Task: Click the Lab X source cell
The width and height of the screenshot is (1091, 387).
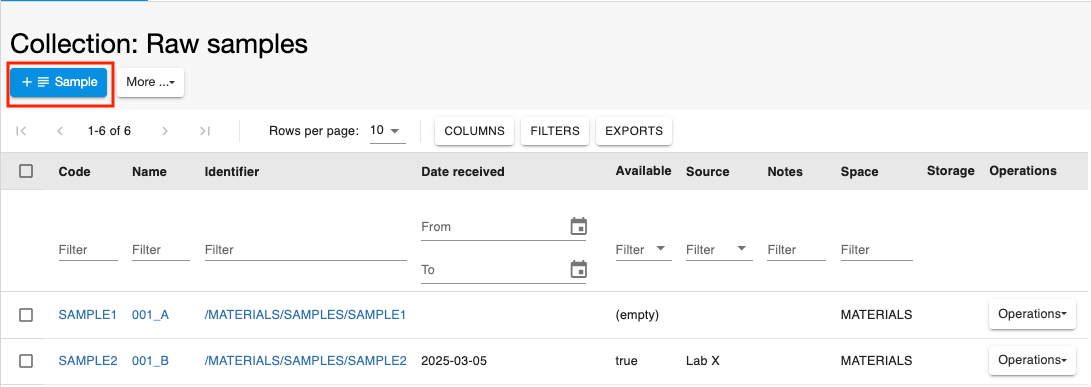Action: 703,361
